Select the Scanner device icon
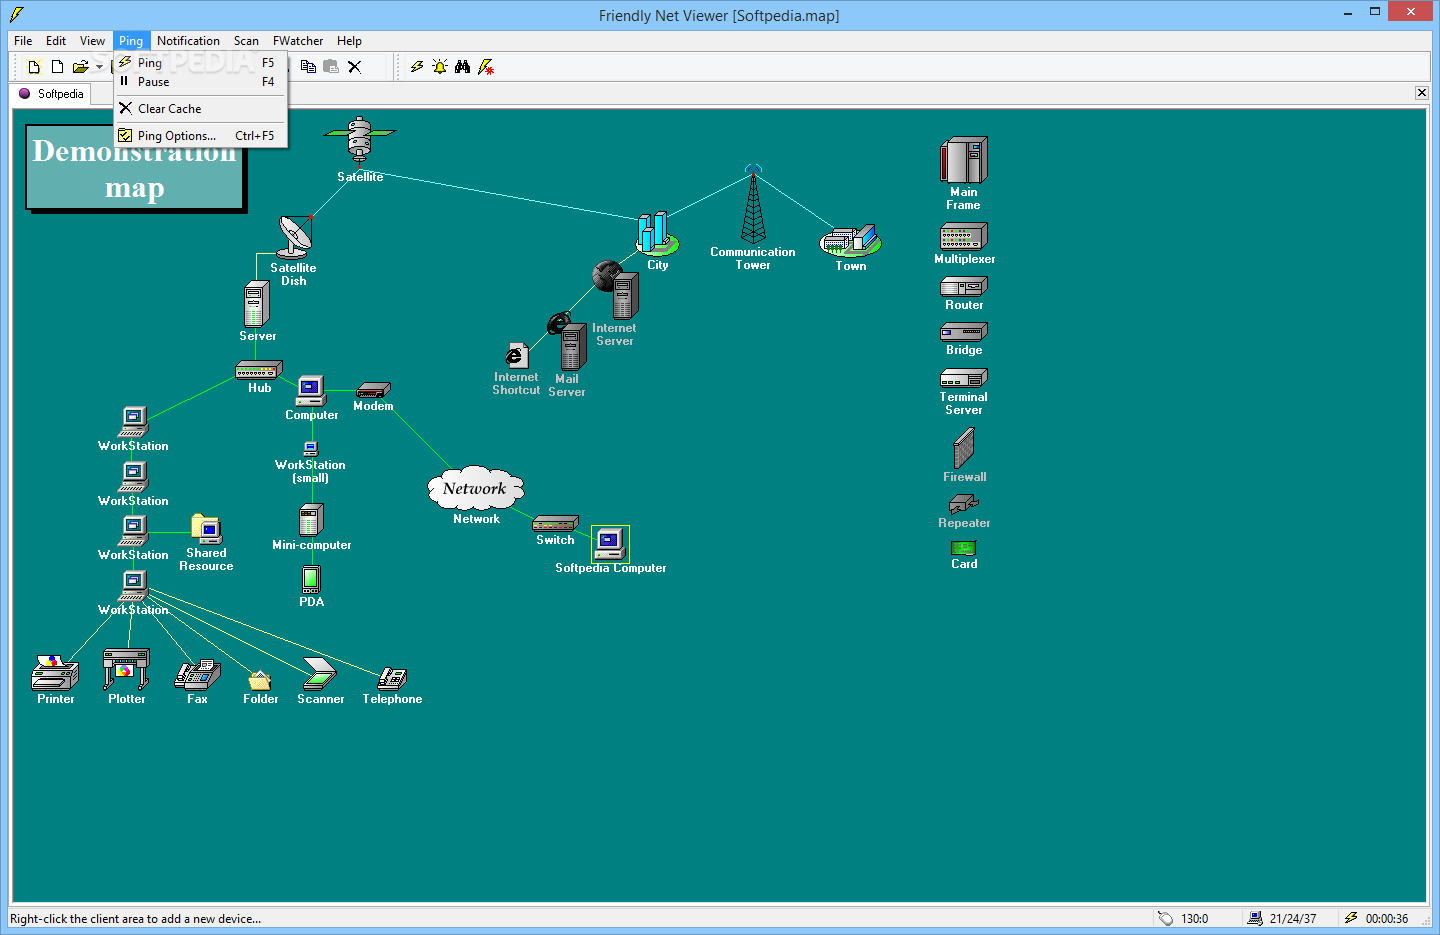 click(320, 674)
